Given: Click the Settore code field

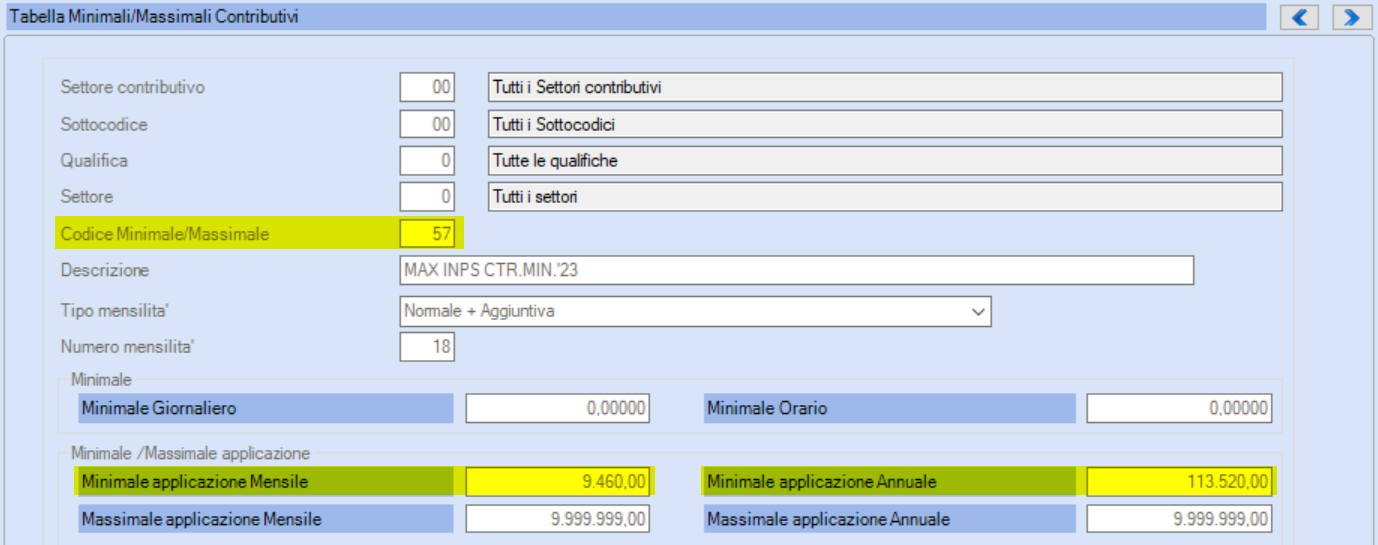Looking at the screenshot, I should [427, 197].
